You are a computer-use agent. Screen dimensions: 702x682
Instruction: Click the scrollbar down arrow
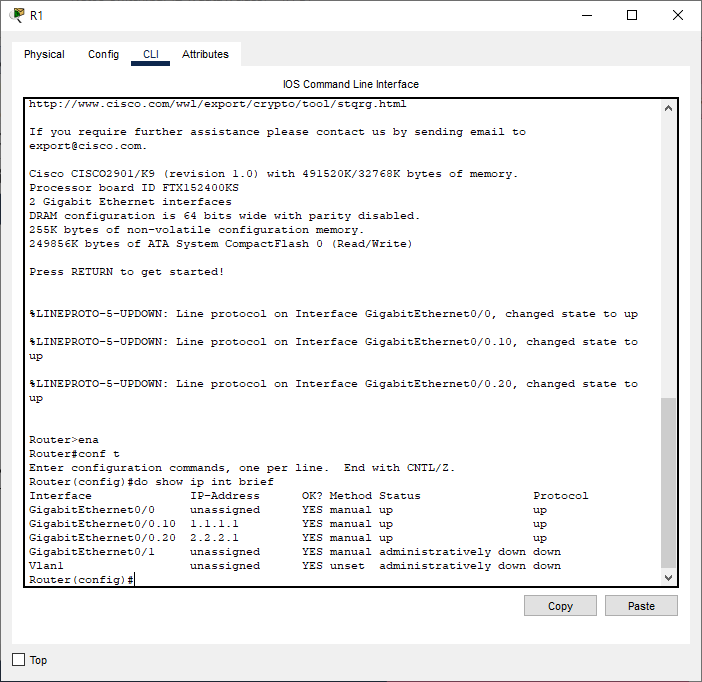[x=668, y=578]
